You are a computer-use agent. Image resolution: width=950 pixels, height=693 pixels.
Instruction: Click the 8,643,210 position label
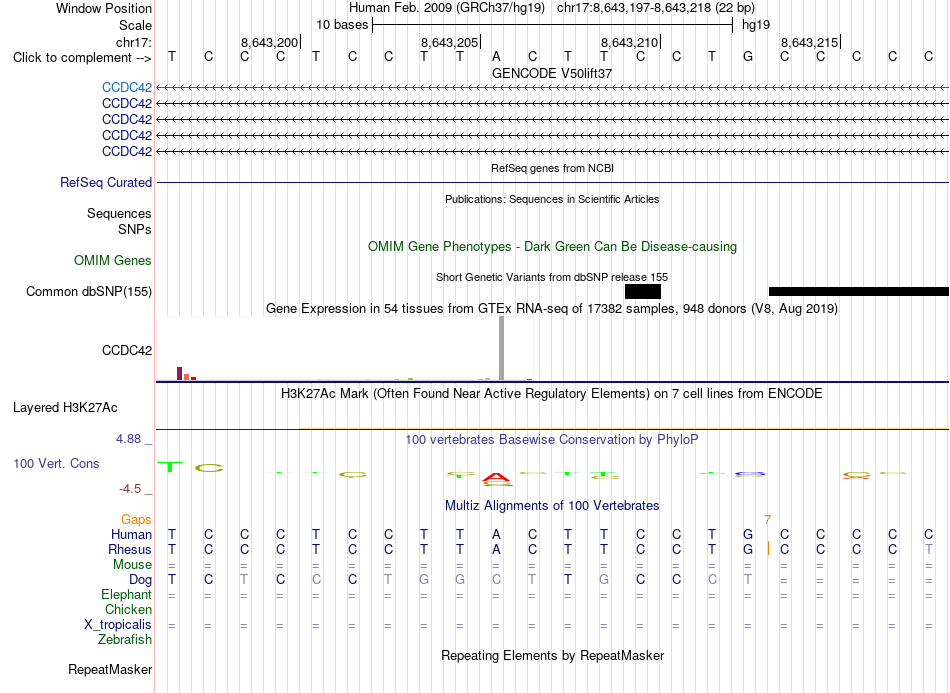629,42
